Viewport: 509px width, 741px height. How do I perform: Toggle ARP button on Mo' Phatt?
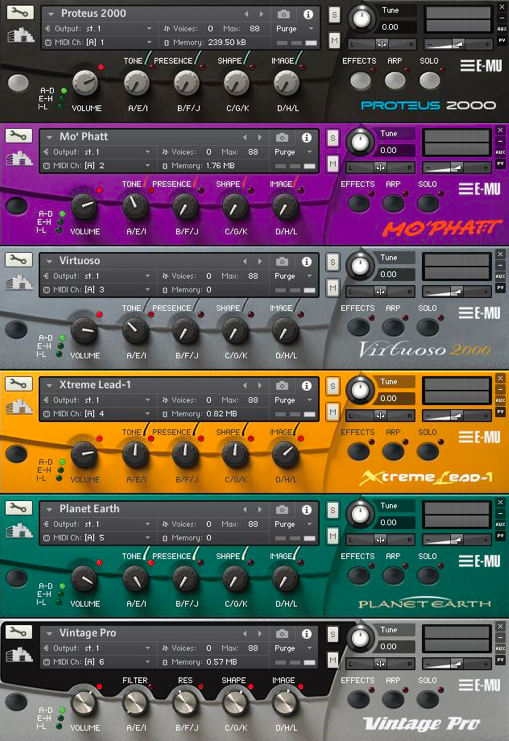tap(393, 204)
